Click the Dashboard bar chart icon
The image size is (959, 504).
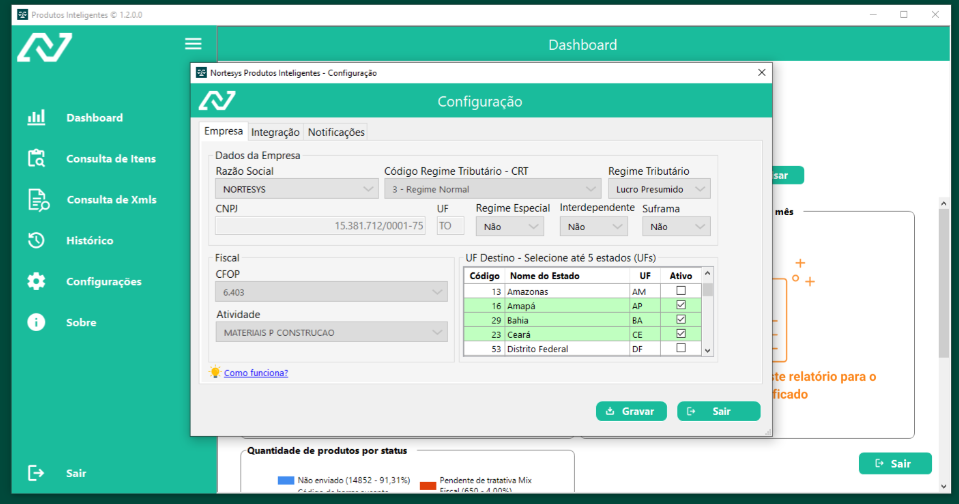tap(36, 118)
